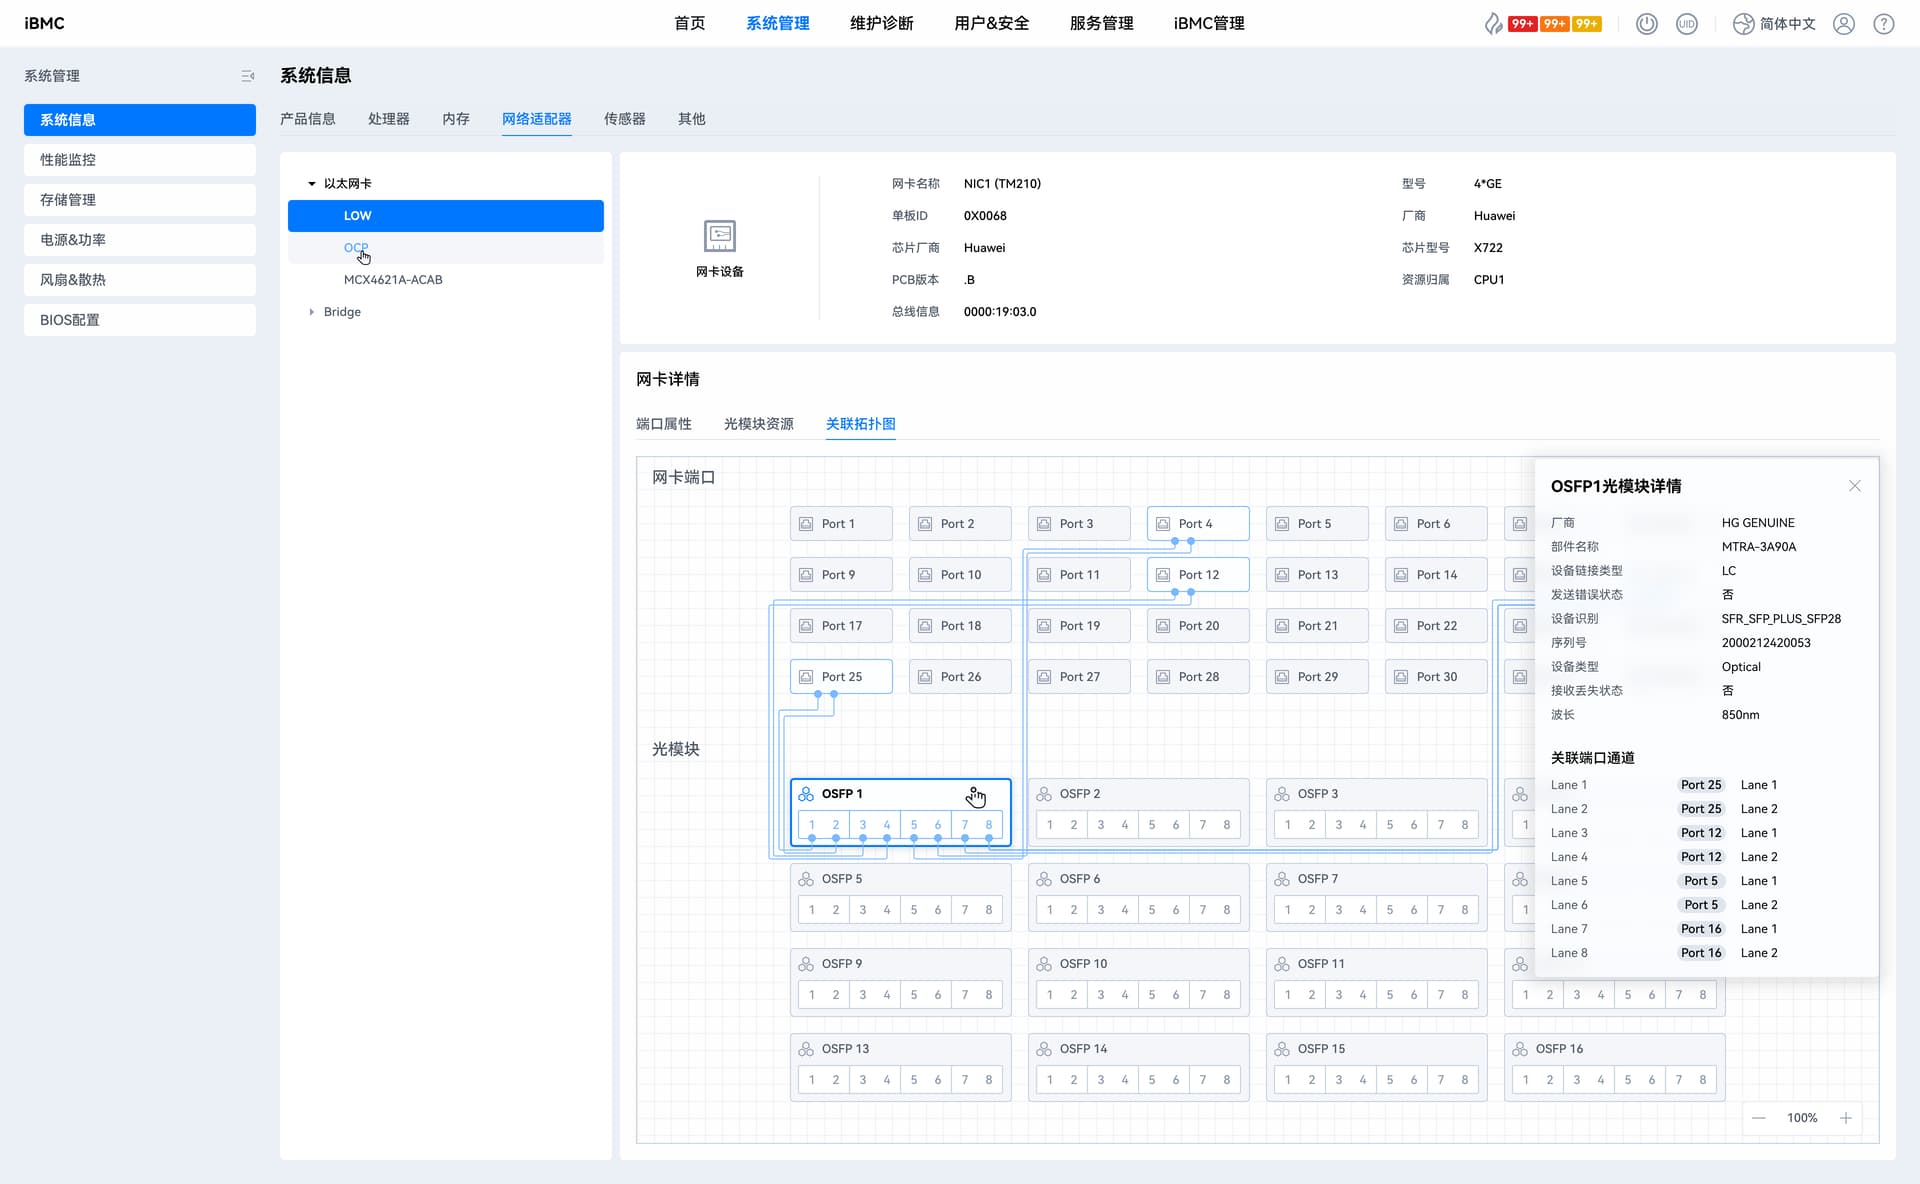Select the 传感器 tab
Screen dimensions: 1920x1184
pyautogui.click(x=624, y=119)
